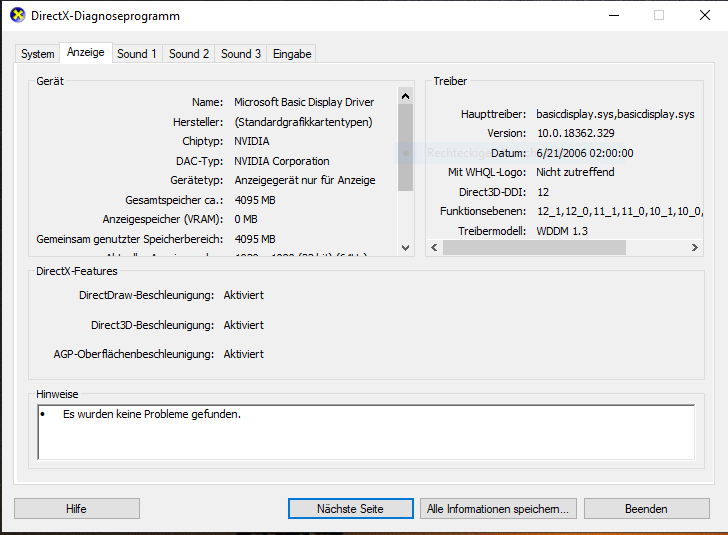
Task: Select text 'Microsoft Basic Display Driver'
Action: (304, 102)
